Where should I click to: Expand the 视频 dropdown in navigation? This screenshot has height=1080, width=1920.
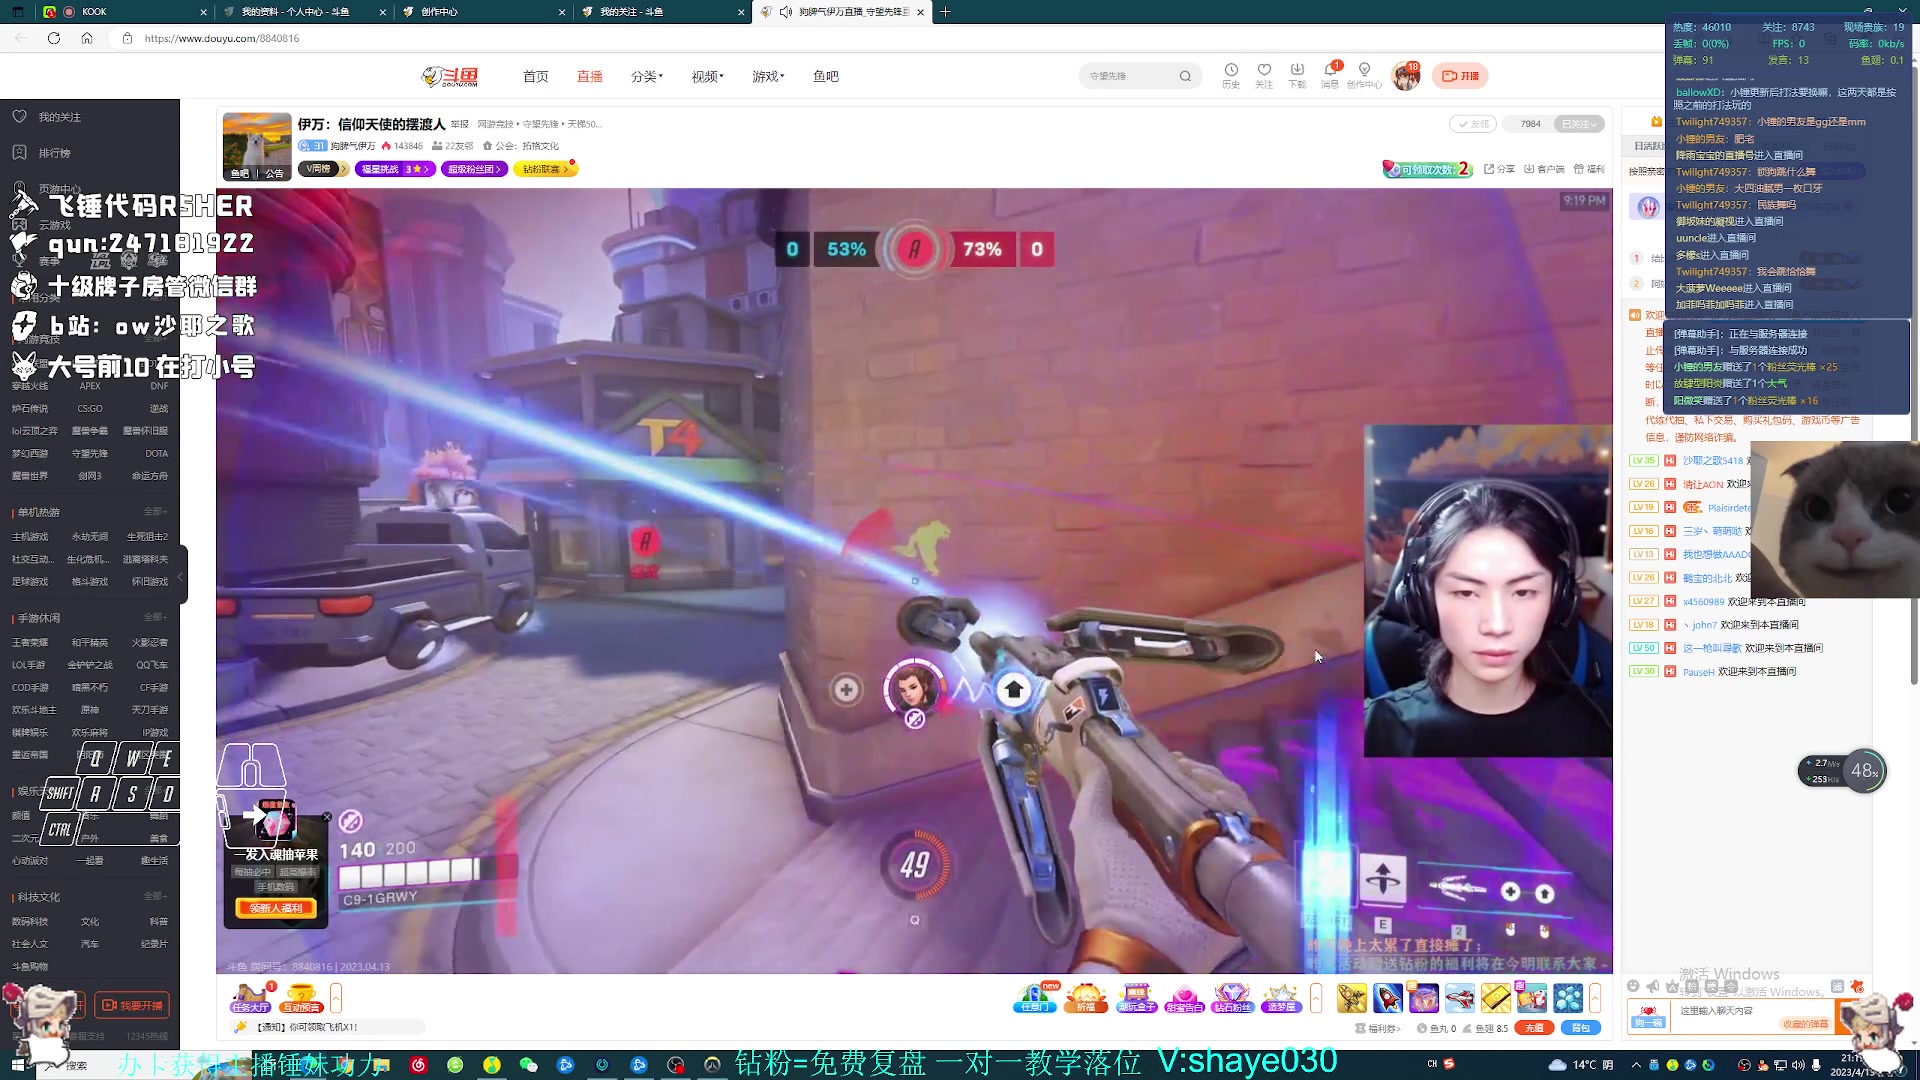(707, 76)
